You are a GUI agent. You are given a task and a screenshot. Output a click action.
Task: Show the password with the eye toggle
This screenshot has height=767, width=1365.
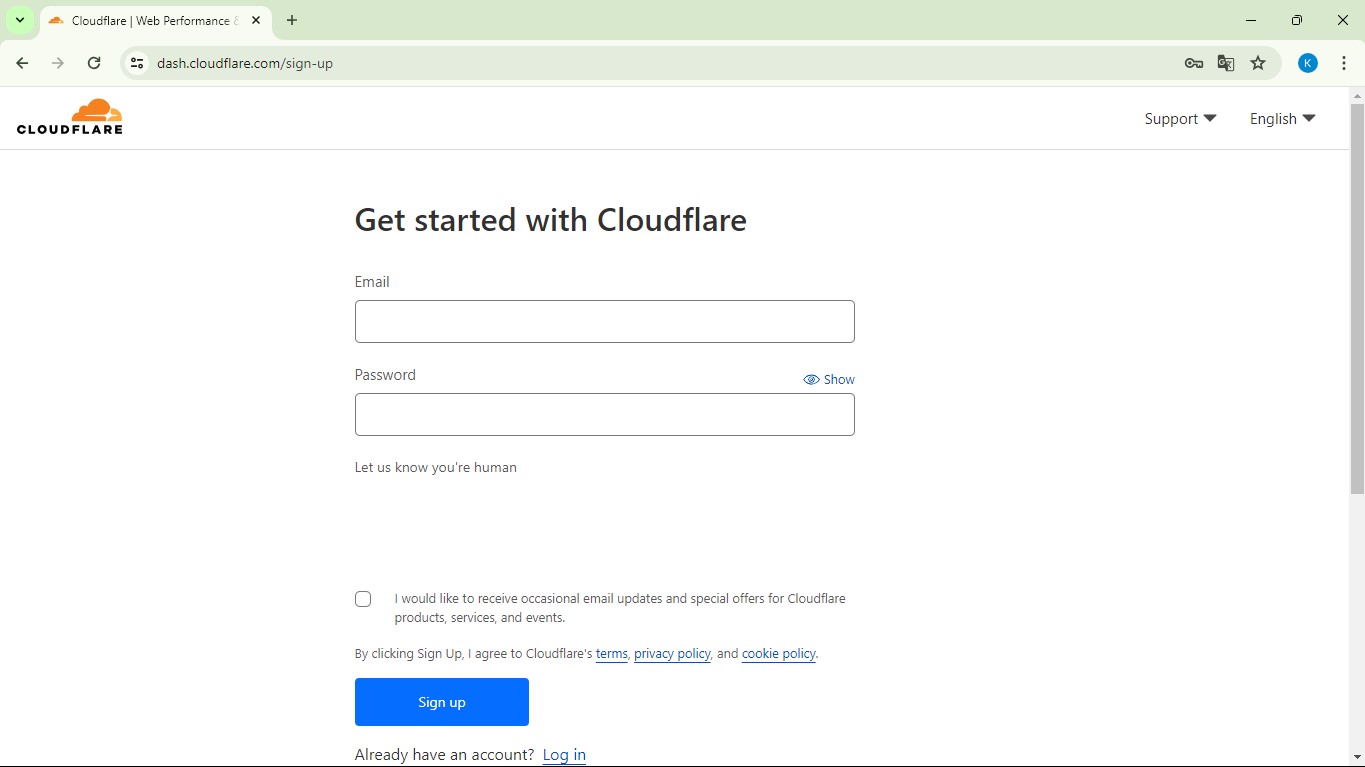[x=829, y=379]
